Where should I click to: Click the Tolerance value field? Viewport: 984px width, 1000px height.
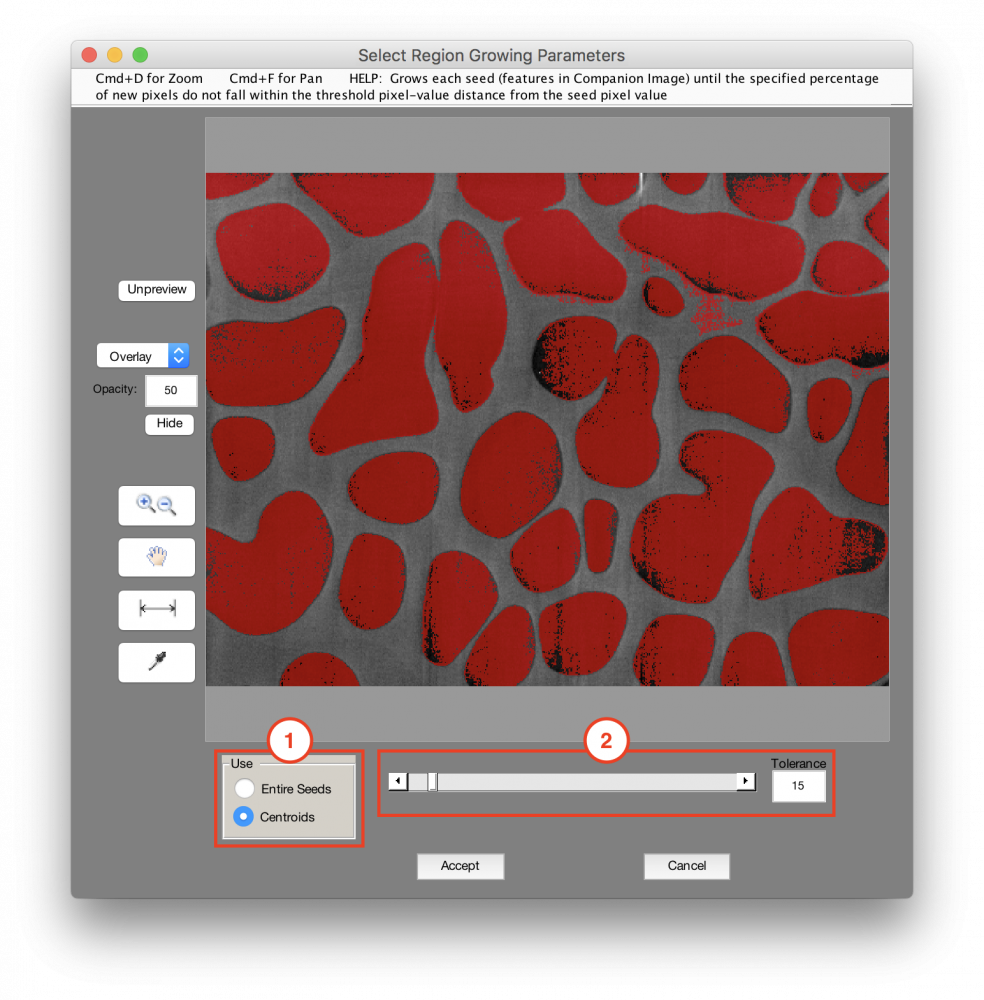(798, 786)
